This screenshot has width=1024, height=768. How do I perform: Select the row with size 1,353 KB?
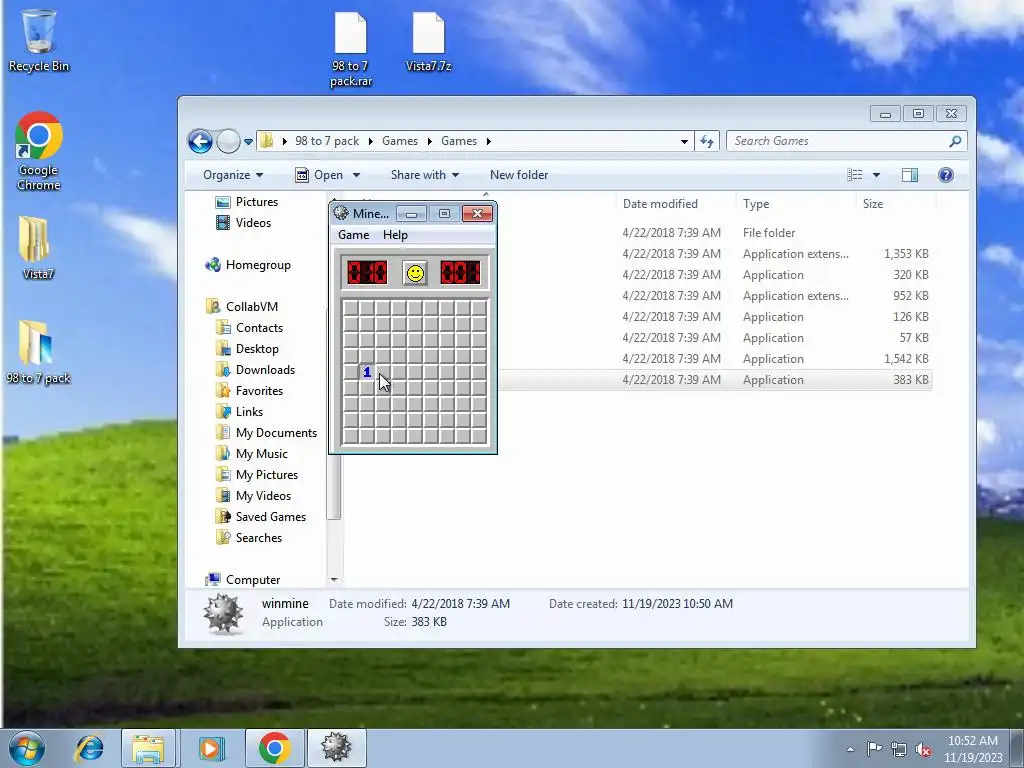point(637,253)
